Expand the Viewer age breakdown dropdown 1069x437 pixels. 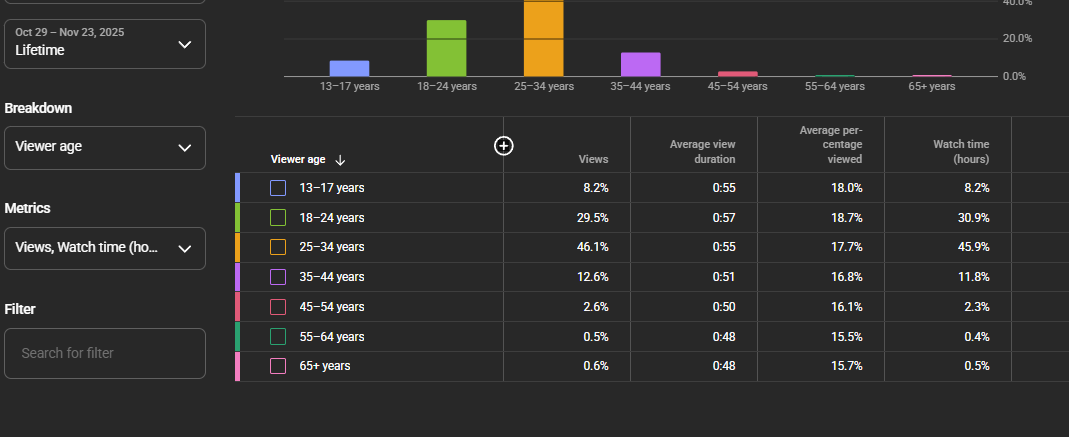[x=105, y=147]
